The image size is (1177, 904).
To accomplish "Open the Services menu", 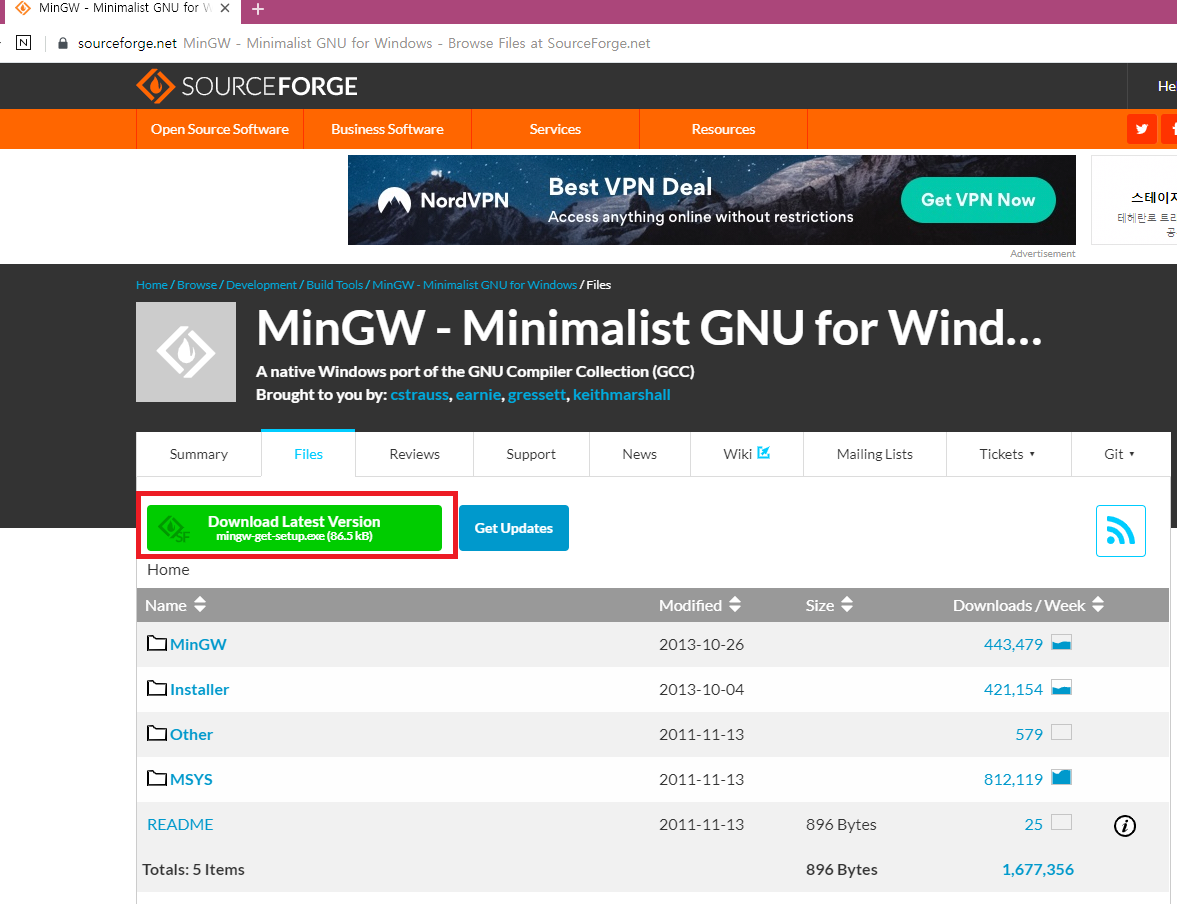I will point(555,129).
